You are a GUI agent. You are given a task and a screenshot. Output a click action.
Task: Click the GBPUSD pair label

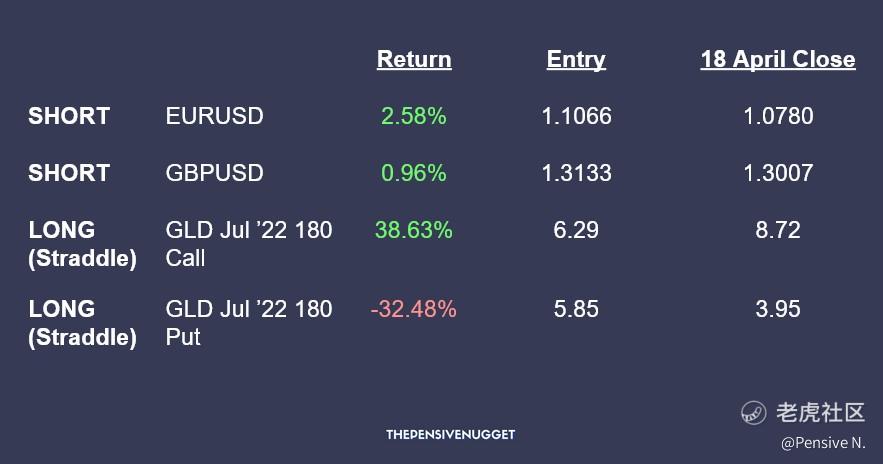(x=214, y=173)
